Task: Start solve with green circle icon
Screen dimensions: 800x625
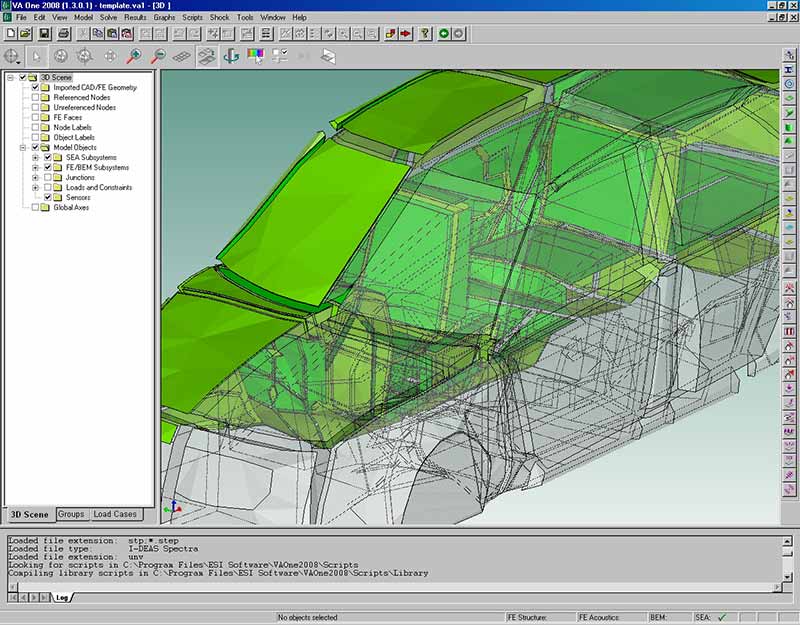Action: [x=444, y=34]
